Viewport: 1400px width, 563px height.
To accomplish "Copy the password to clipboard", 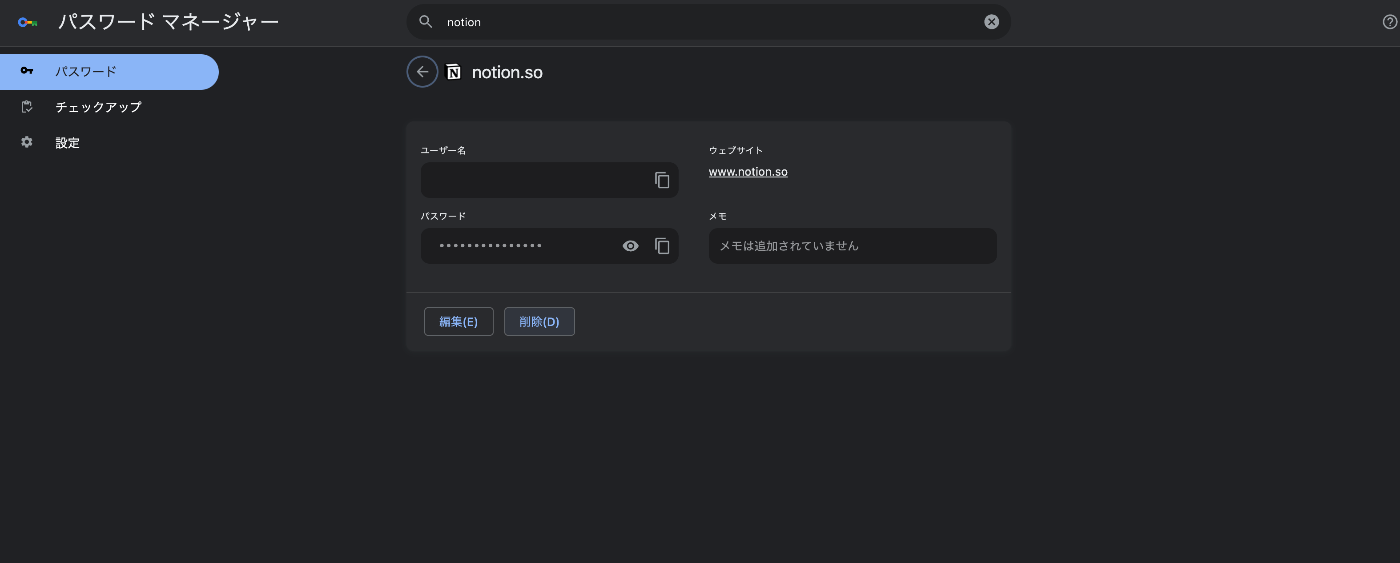I will tap(662, 246).
